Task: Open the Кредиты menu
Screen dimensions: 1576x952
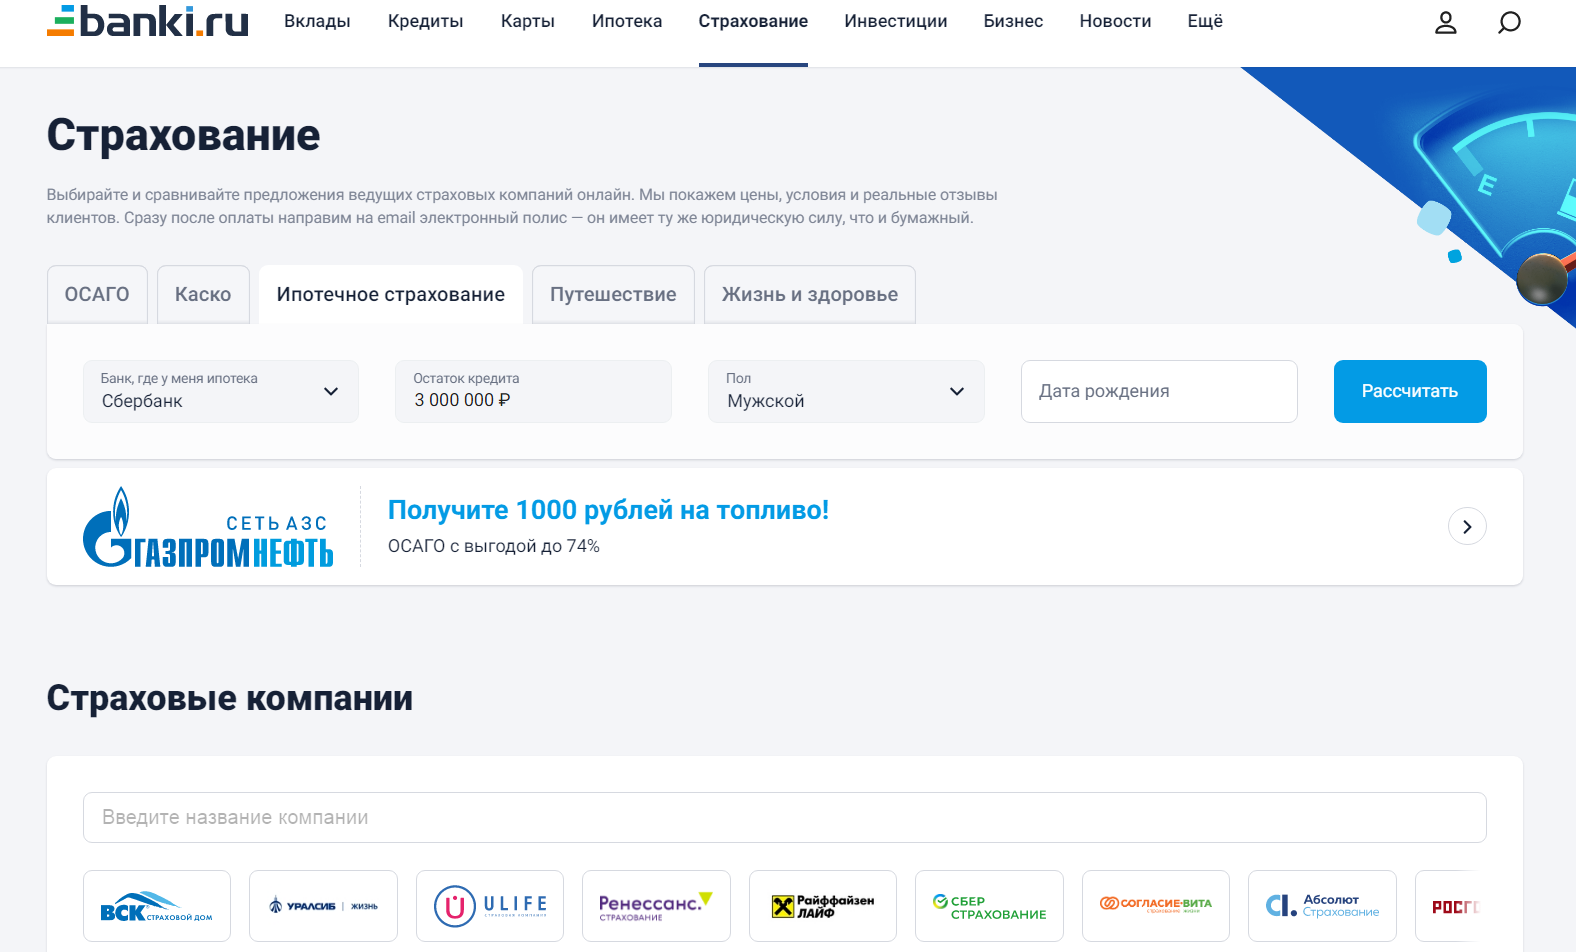Action: pos(426,21)
